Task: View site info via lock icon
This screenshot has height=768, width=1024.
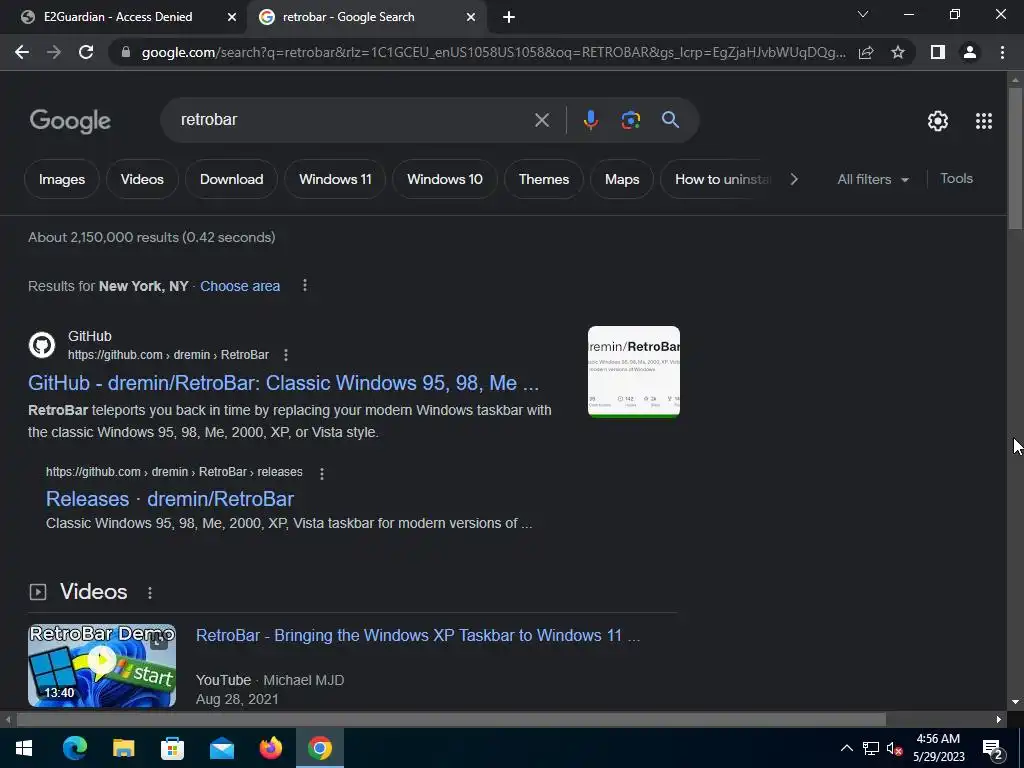Action: [x=126, y=52]
